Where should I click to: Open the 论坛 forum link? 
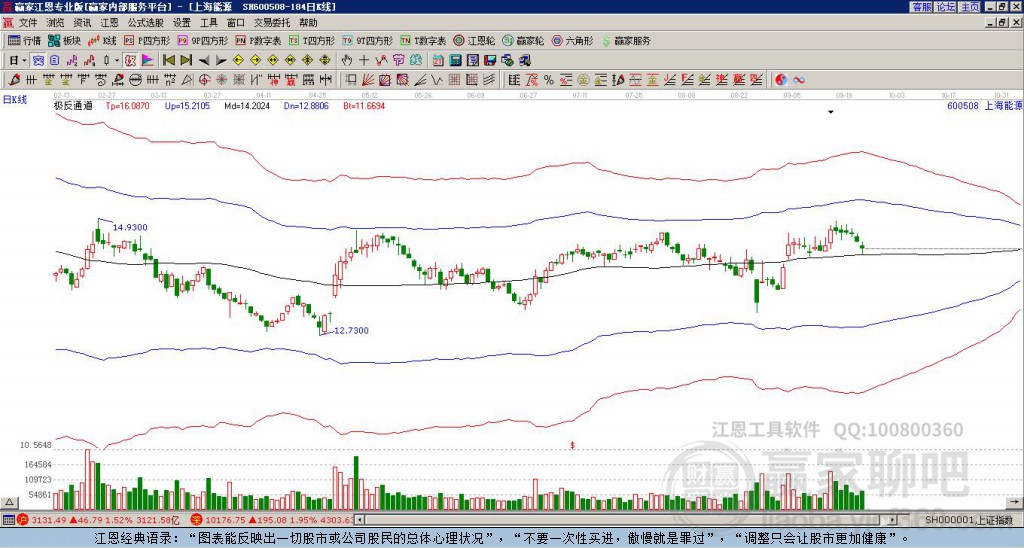pyautogui.click(x=946, y=7)
